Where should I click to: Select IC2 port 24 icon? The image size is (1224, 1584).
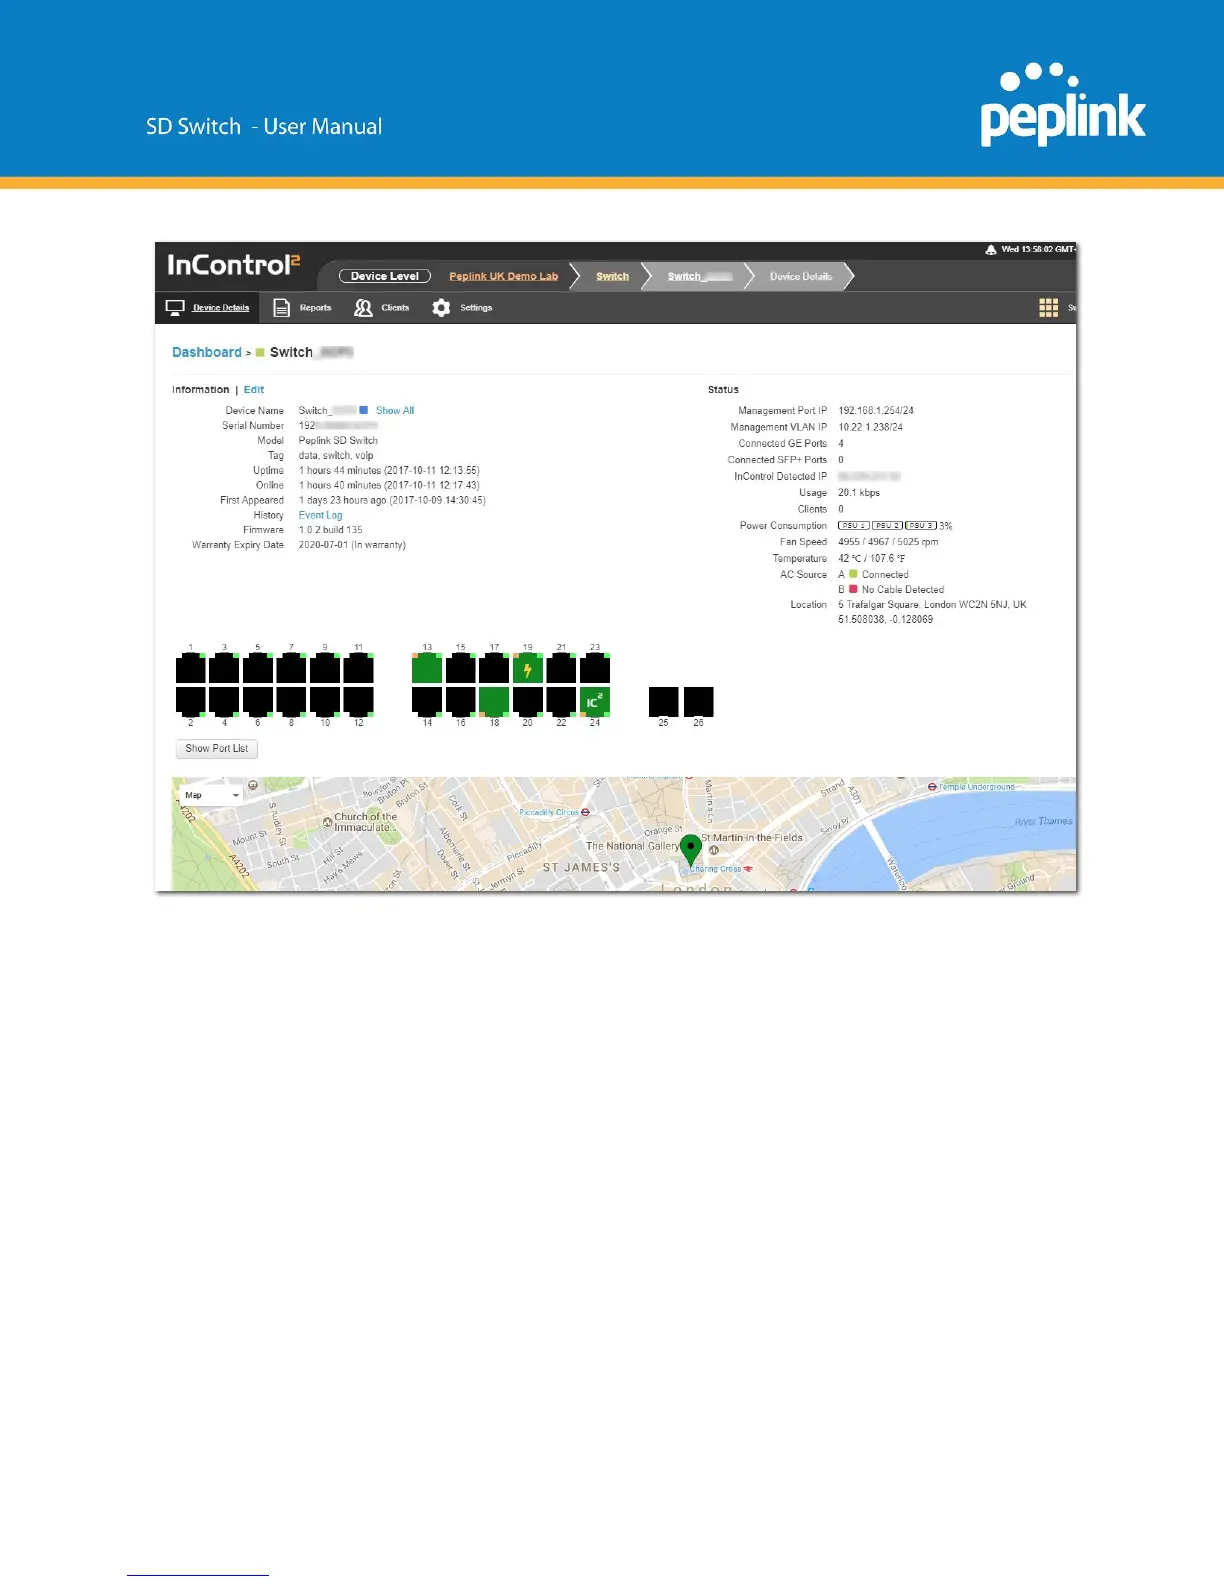pos(594,701)
